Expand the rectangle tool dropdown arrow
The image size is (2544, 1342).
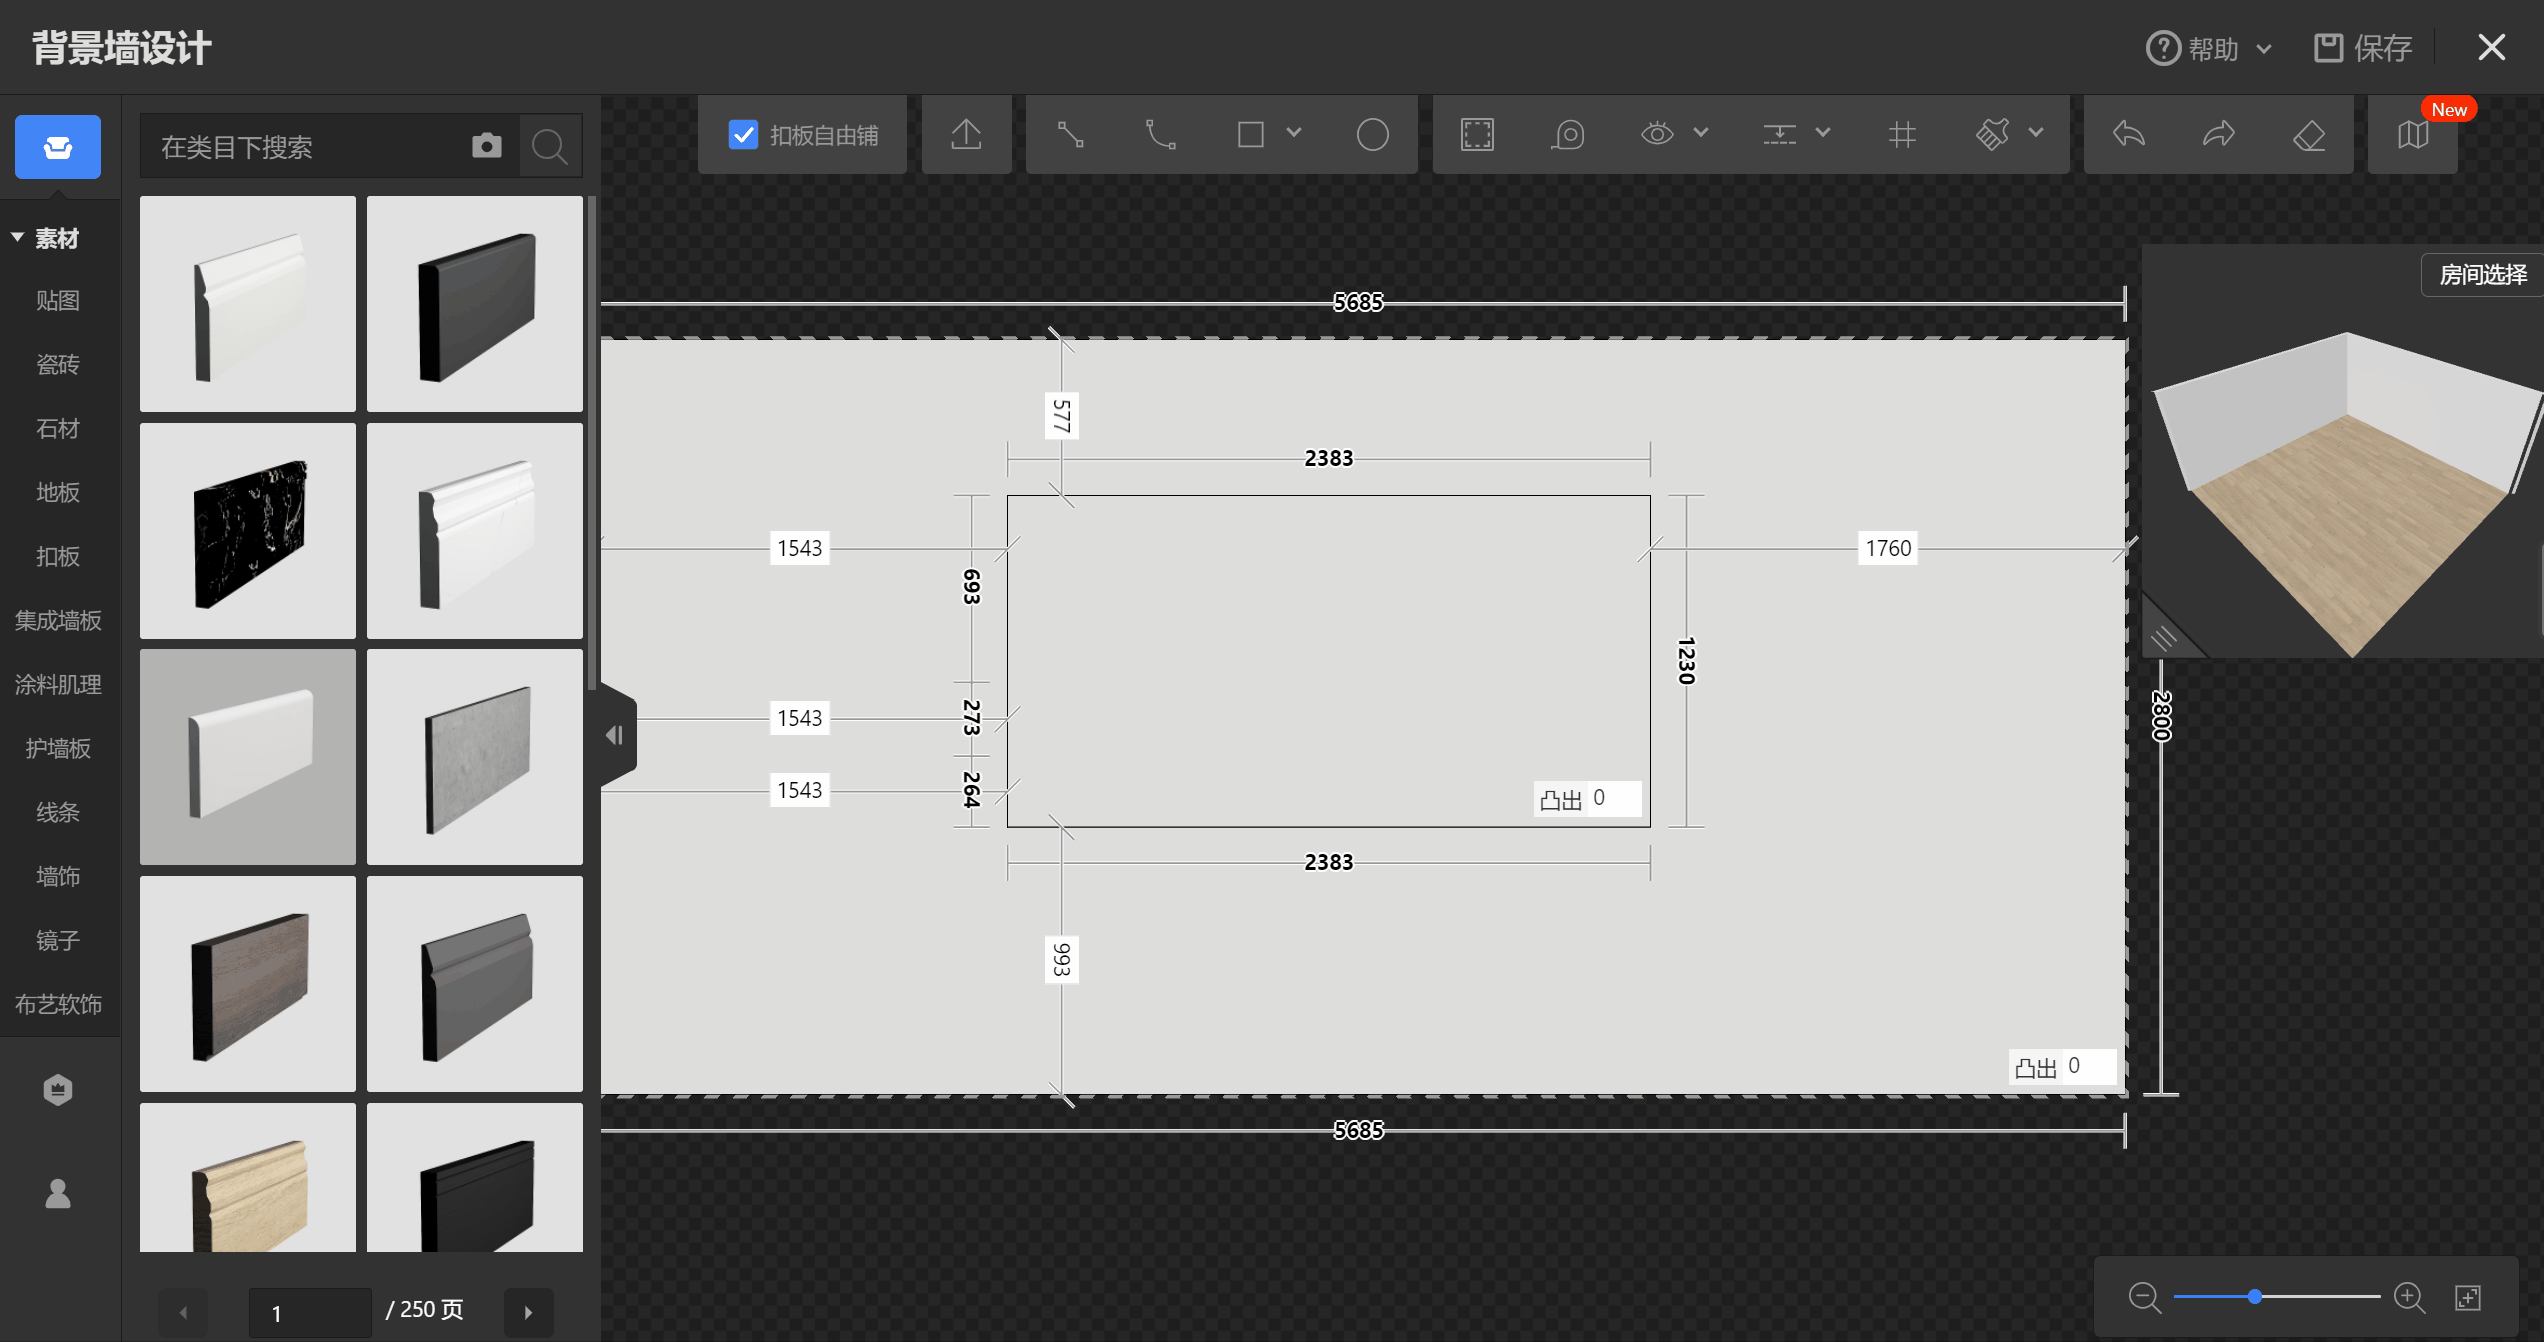pos(1293,132)
